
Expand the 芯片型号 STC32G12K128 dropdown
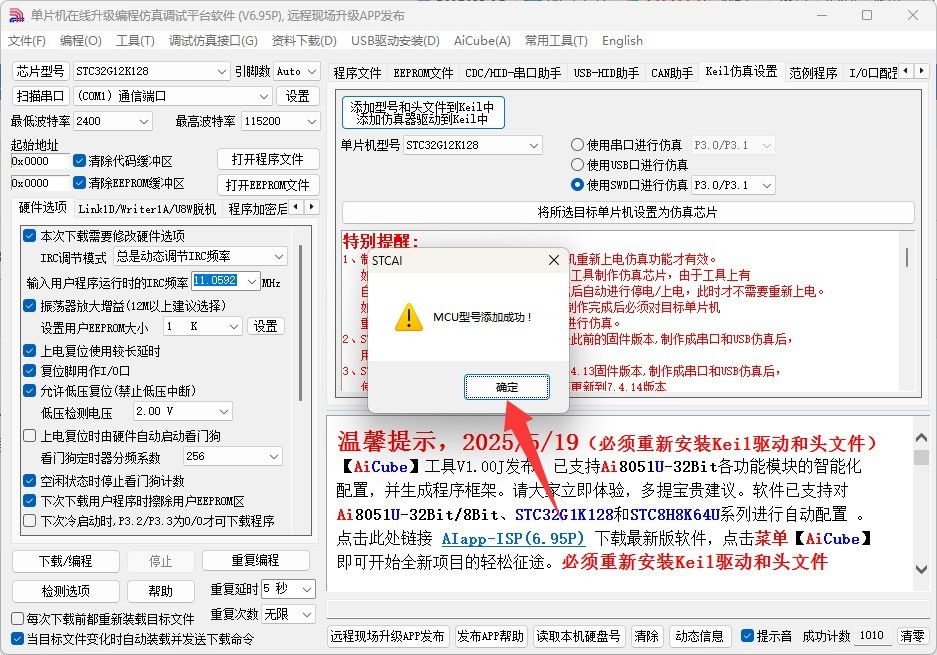point(222,71)
